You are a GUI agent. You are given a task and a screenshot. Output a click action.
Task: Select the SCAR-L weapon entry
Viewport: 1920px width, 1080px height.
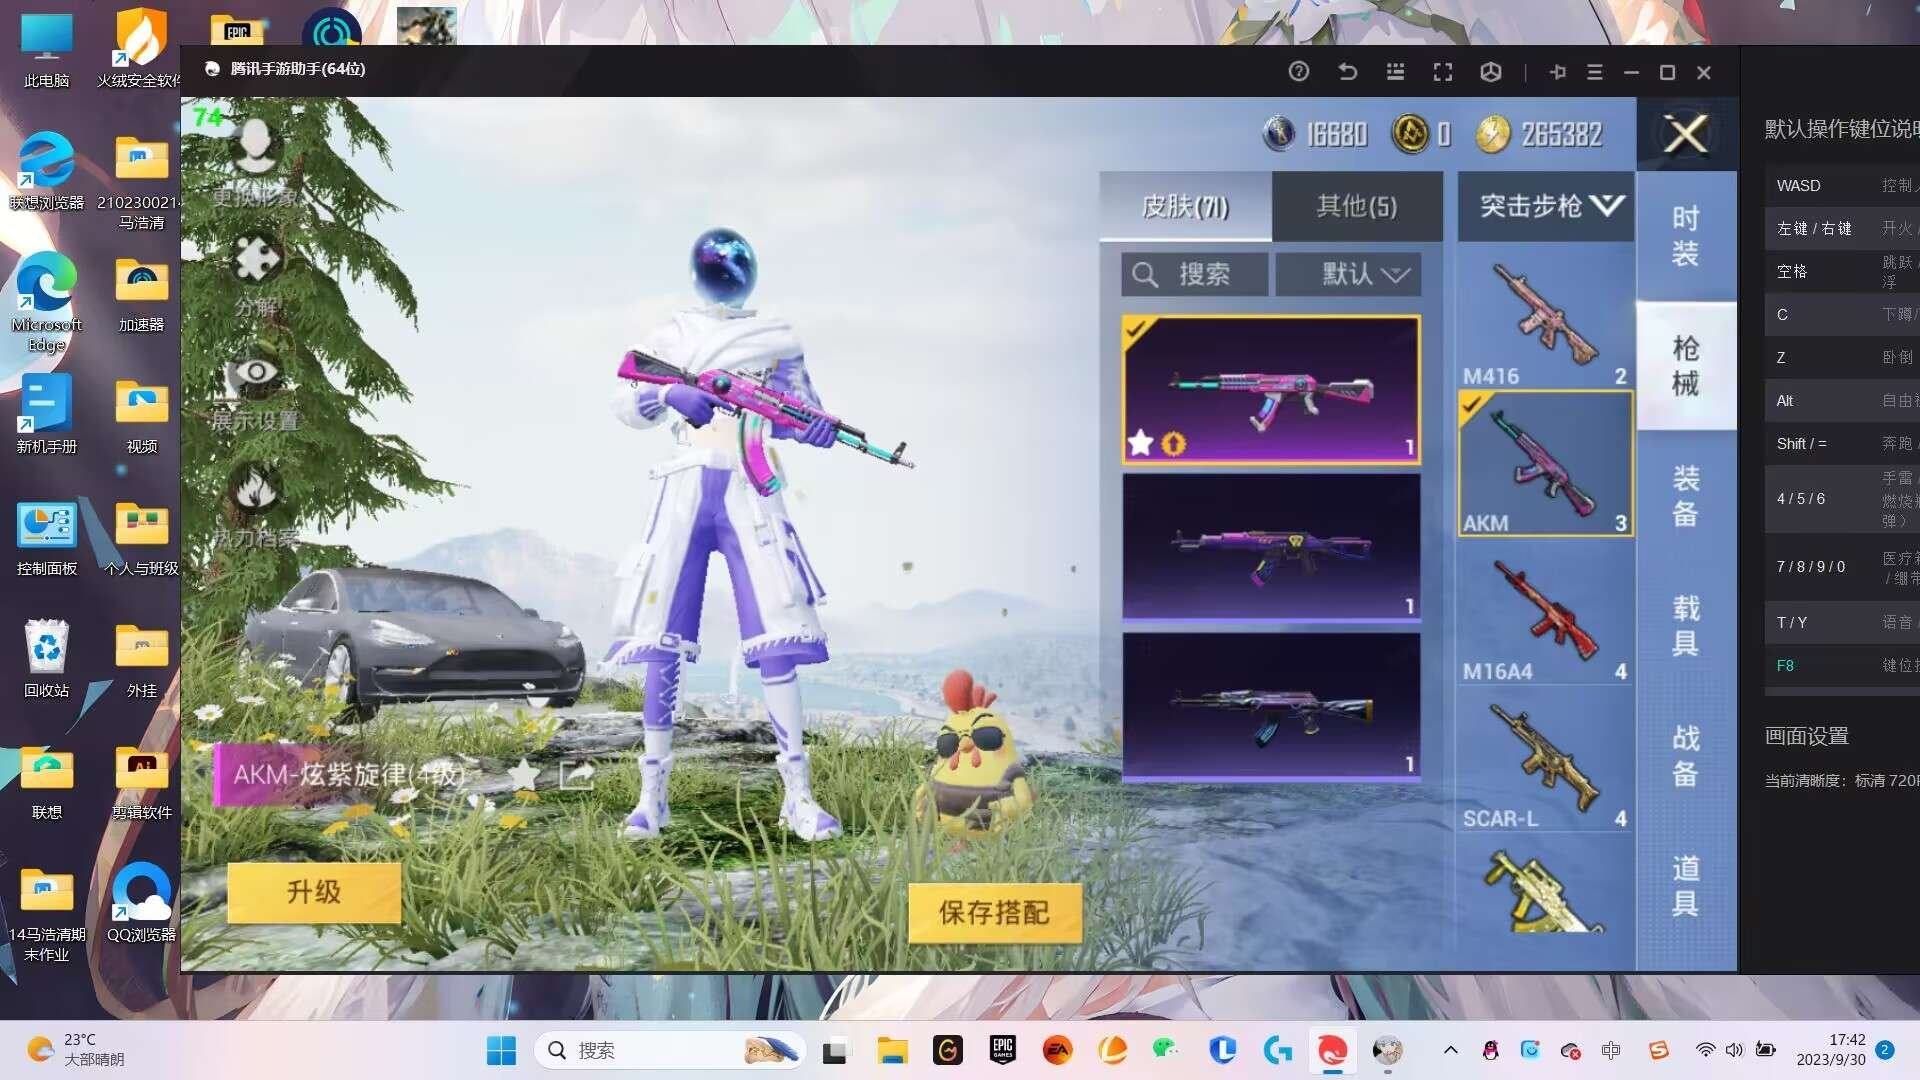pyautogui.click(x=1545, y=760)
